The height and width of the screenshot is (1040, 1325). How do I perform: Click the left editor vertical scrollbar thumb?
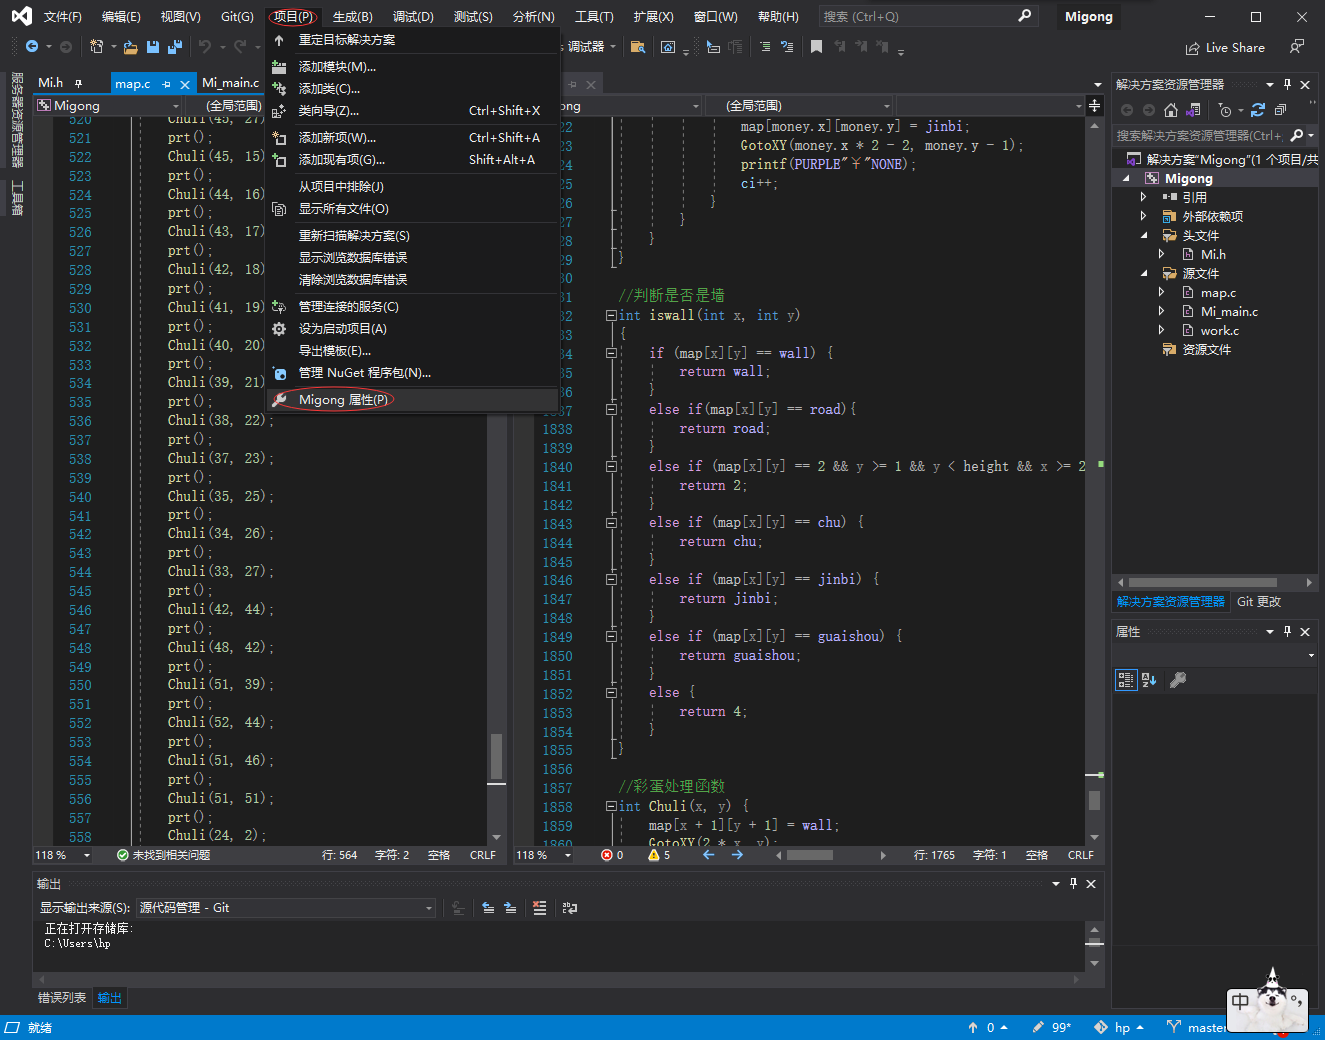(x=496, y=756)
